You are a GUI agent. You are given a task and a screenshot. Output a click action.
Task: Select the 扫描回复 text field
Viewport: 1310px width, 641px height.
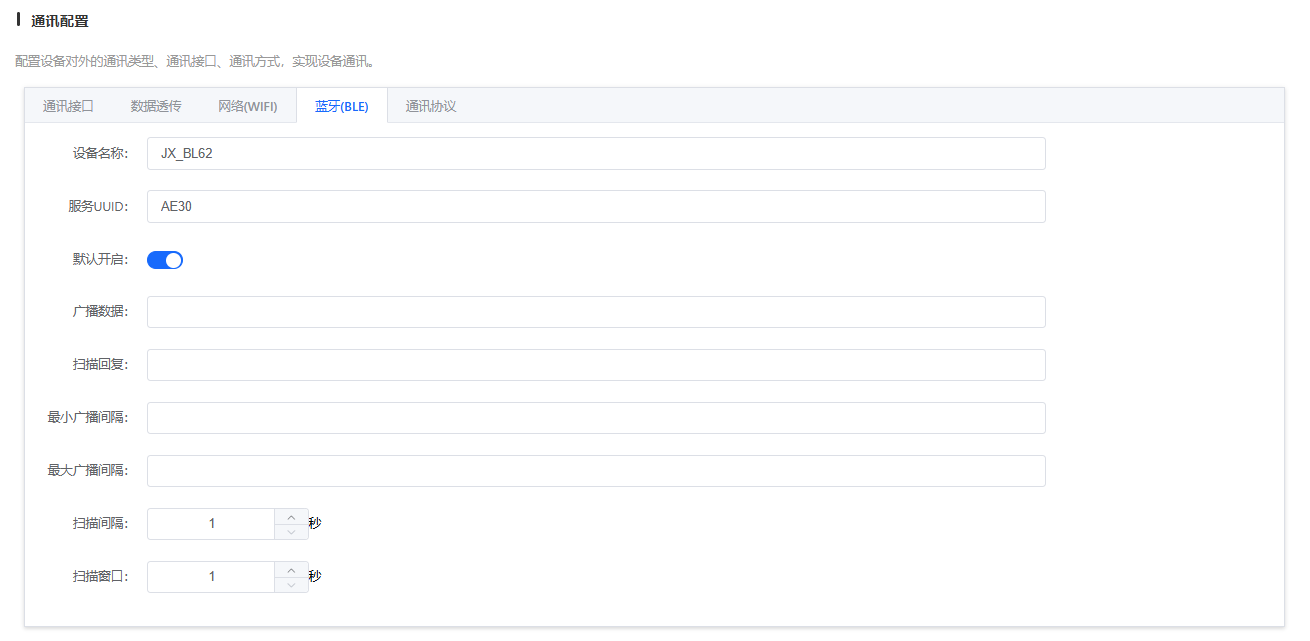[x=595, y=365]
